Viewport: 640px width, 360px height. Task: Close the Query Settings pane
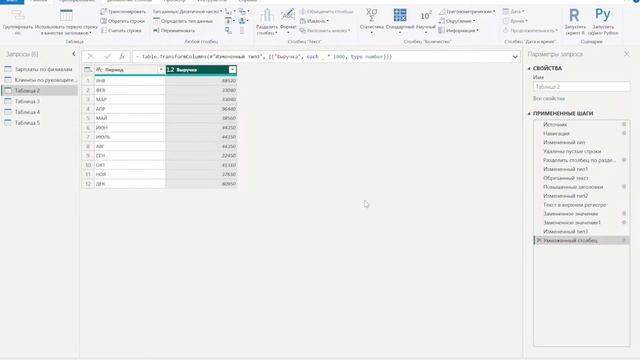pos(627,54)
